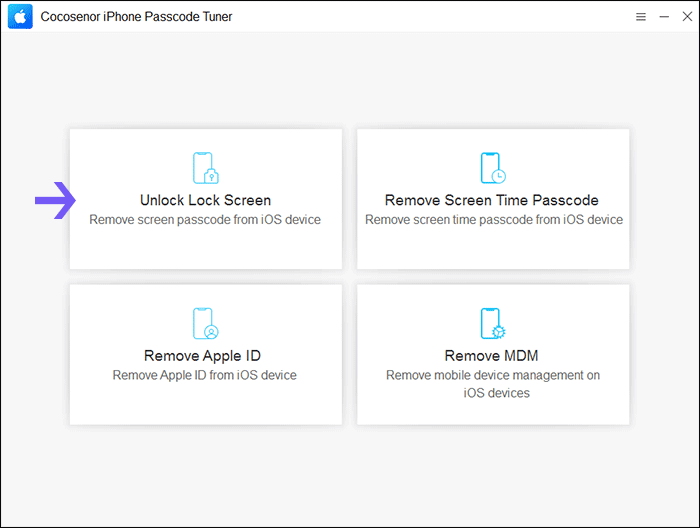700x528 pixels.
Task: Click 'Remove screen passcode from iOS device' text
Action: 205,220
